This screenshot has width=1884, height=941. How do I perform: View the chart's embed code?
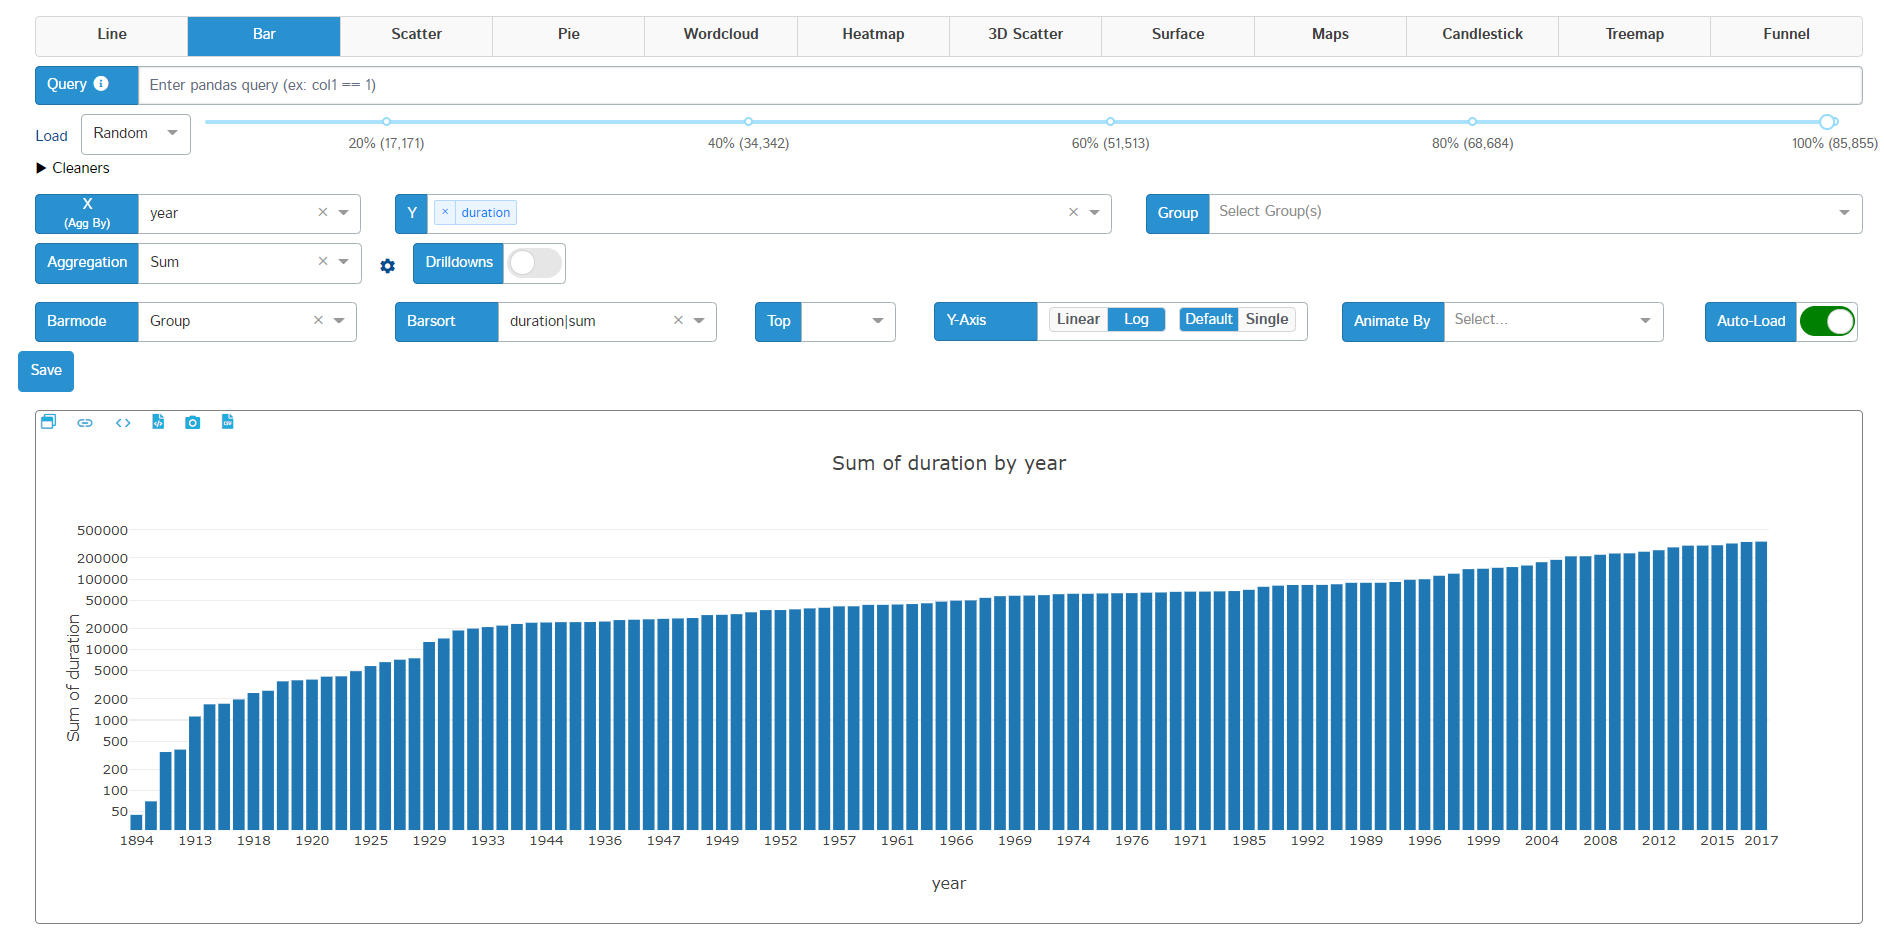click(122, 422)
